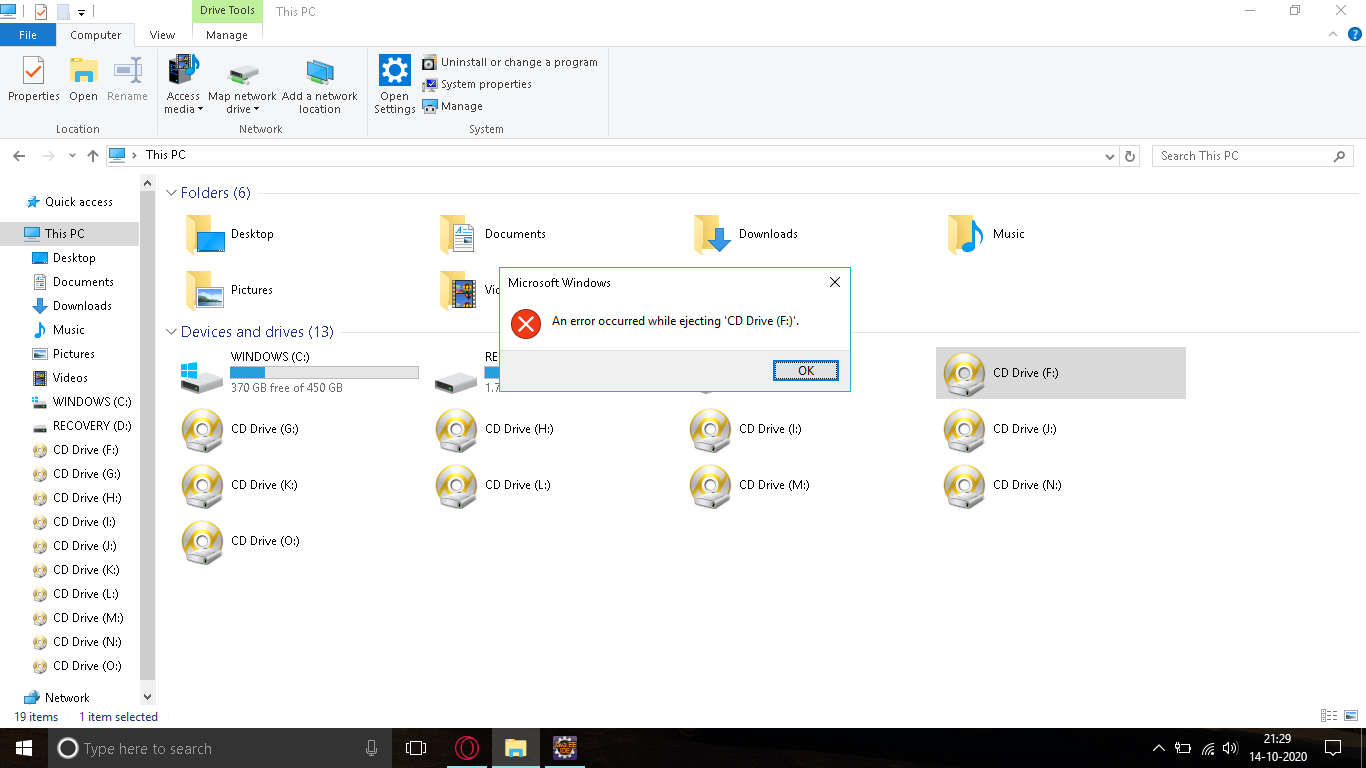
Task: Collapse the Devices and drives group
Action: click(171, 332)
